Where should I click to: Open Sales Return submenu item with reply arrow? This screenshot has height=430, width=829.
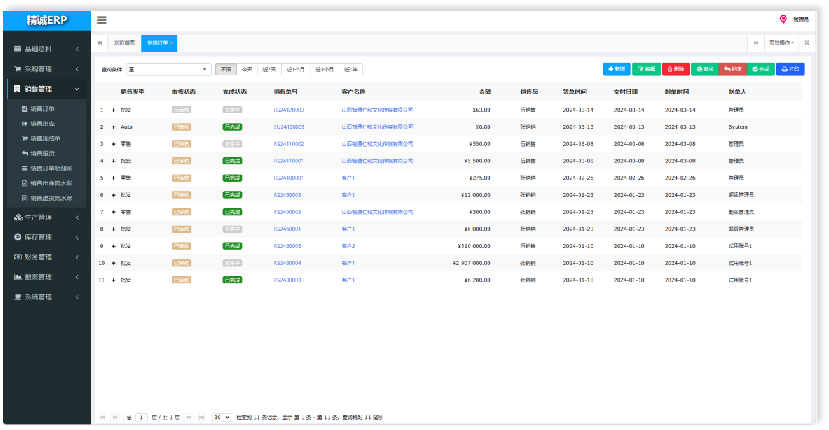[43, 153]
